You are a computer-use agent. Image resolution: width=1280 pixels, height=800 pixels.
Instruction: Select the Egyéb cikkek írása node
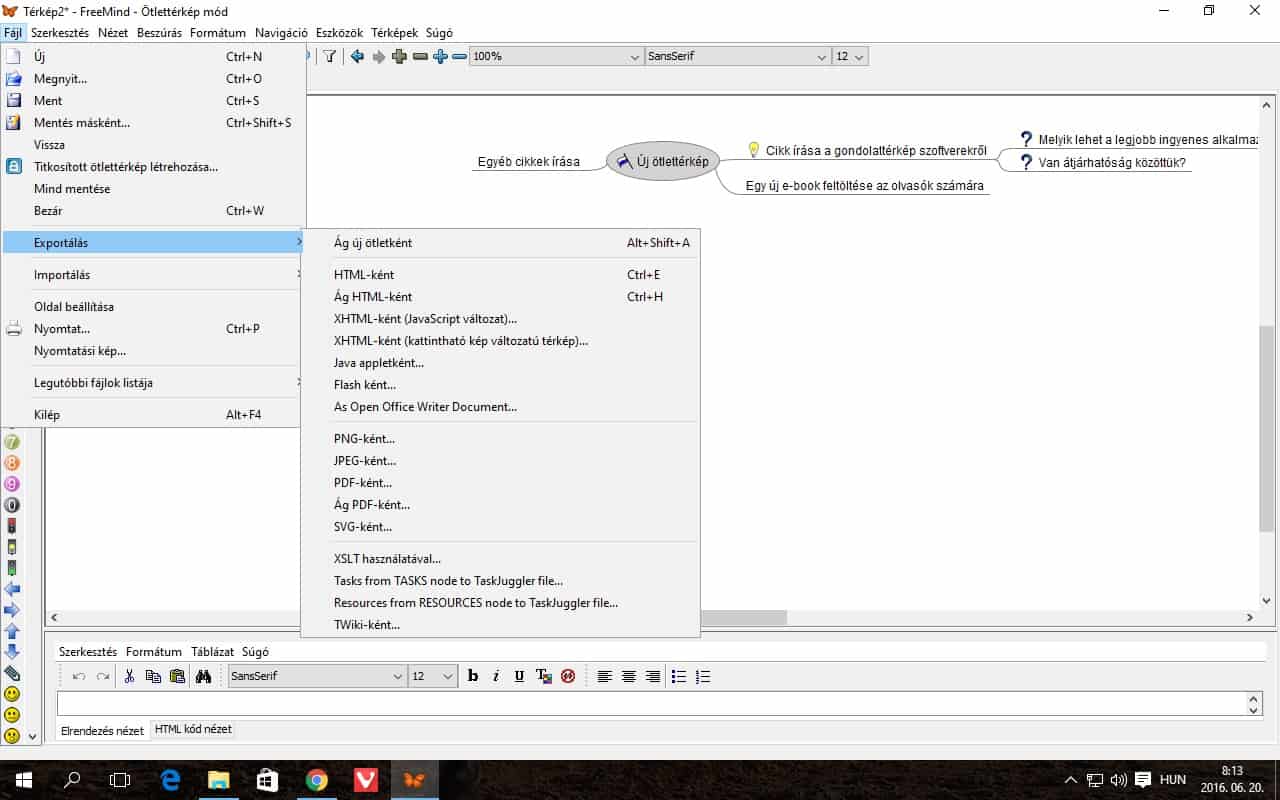pyautogui.click(x=529, y=161)
